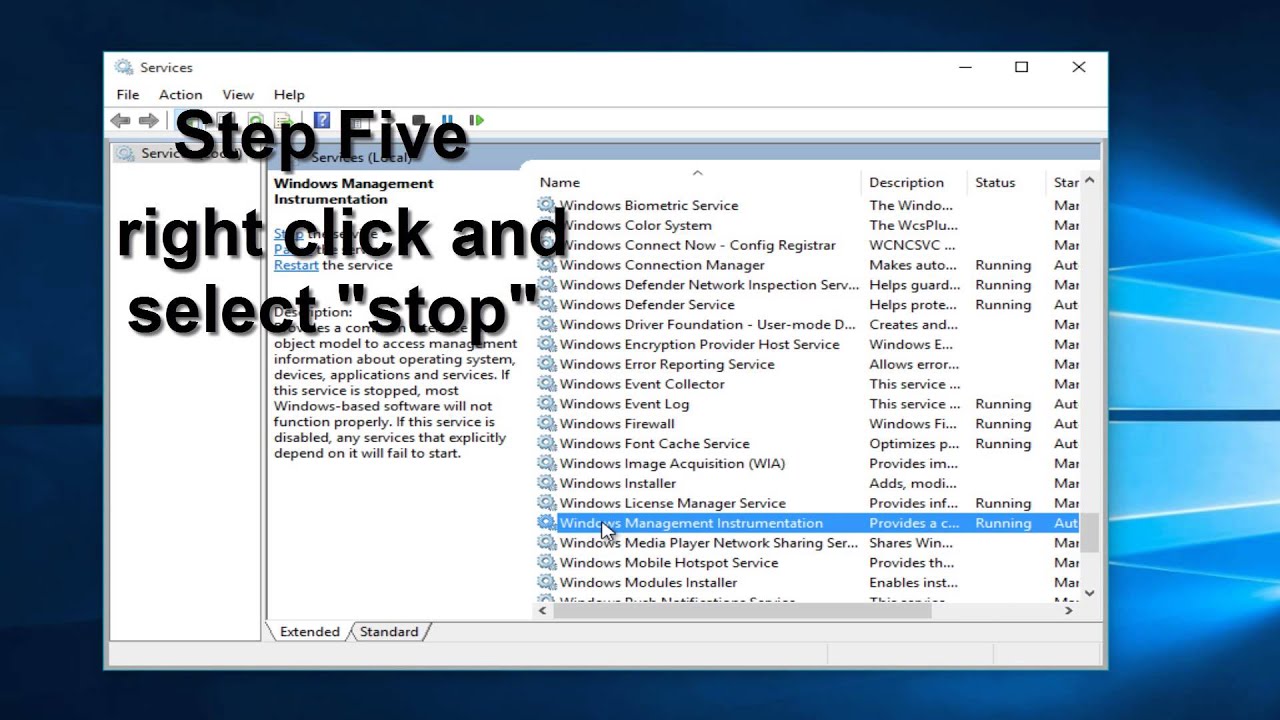Click the gear icon beside Windows Mobile Hotspot Service
The height and width of the screenshot is (720, 1280).
(546, 563)
